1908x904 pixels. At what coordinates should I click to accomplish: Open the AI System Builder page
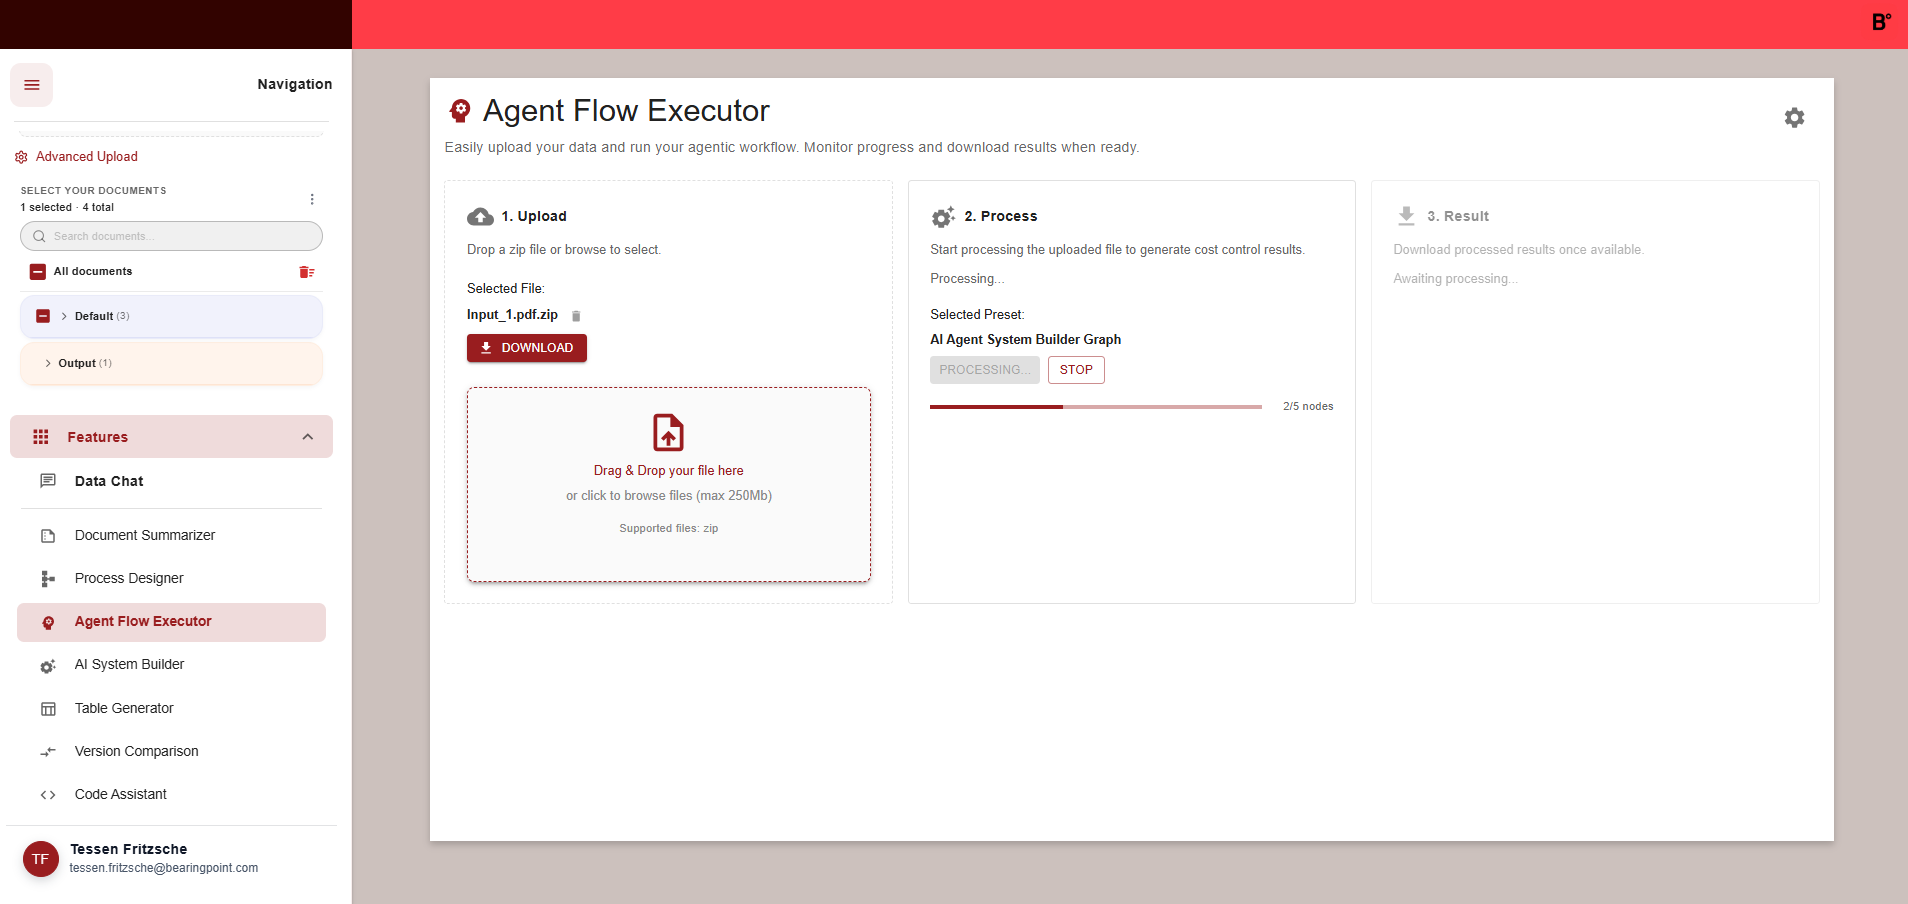[x=129, y=664]
